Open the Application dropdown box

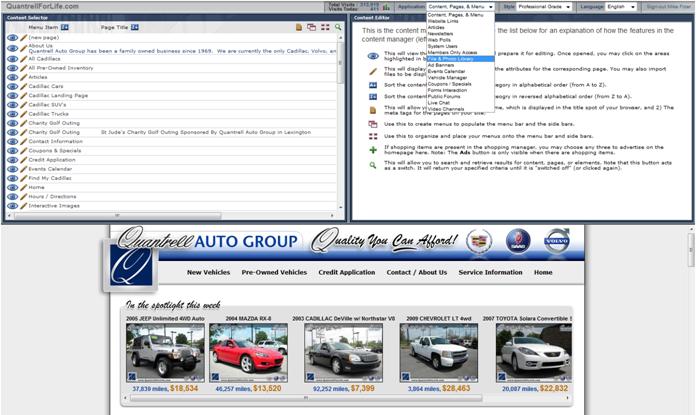click(460, 7)
